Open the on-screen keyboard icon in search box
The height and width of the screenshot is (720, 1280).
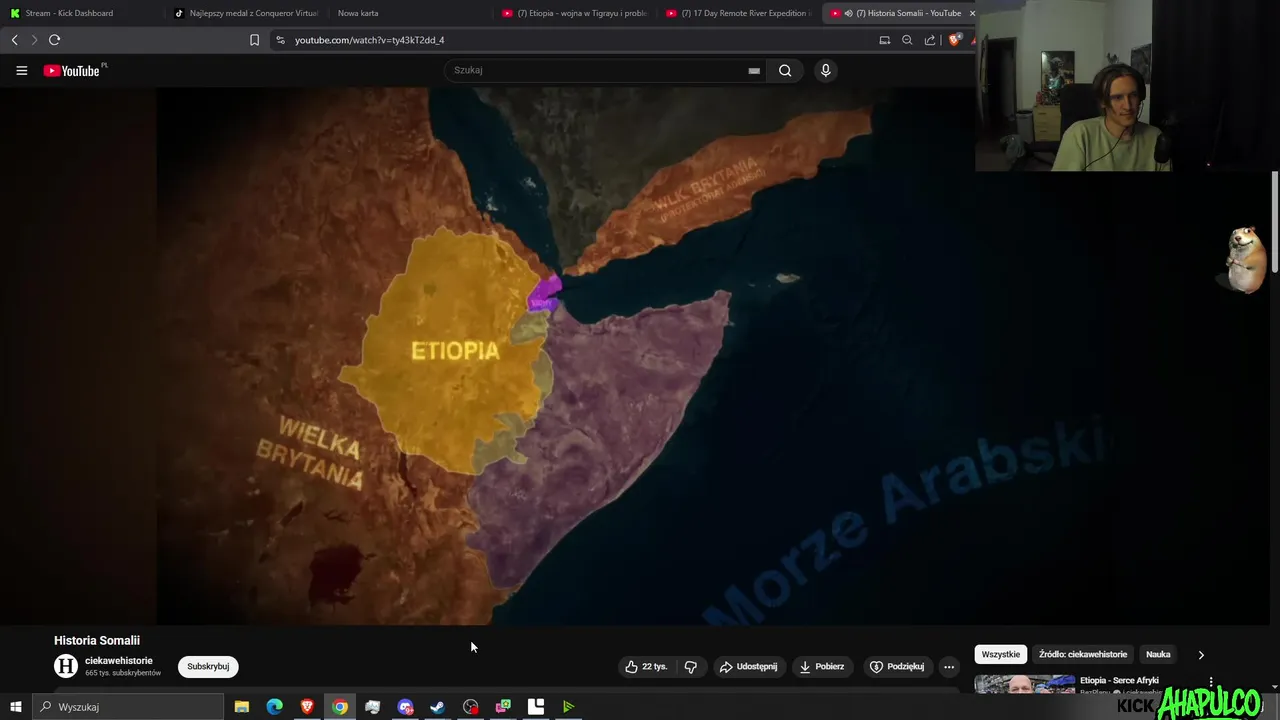754,71
